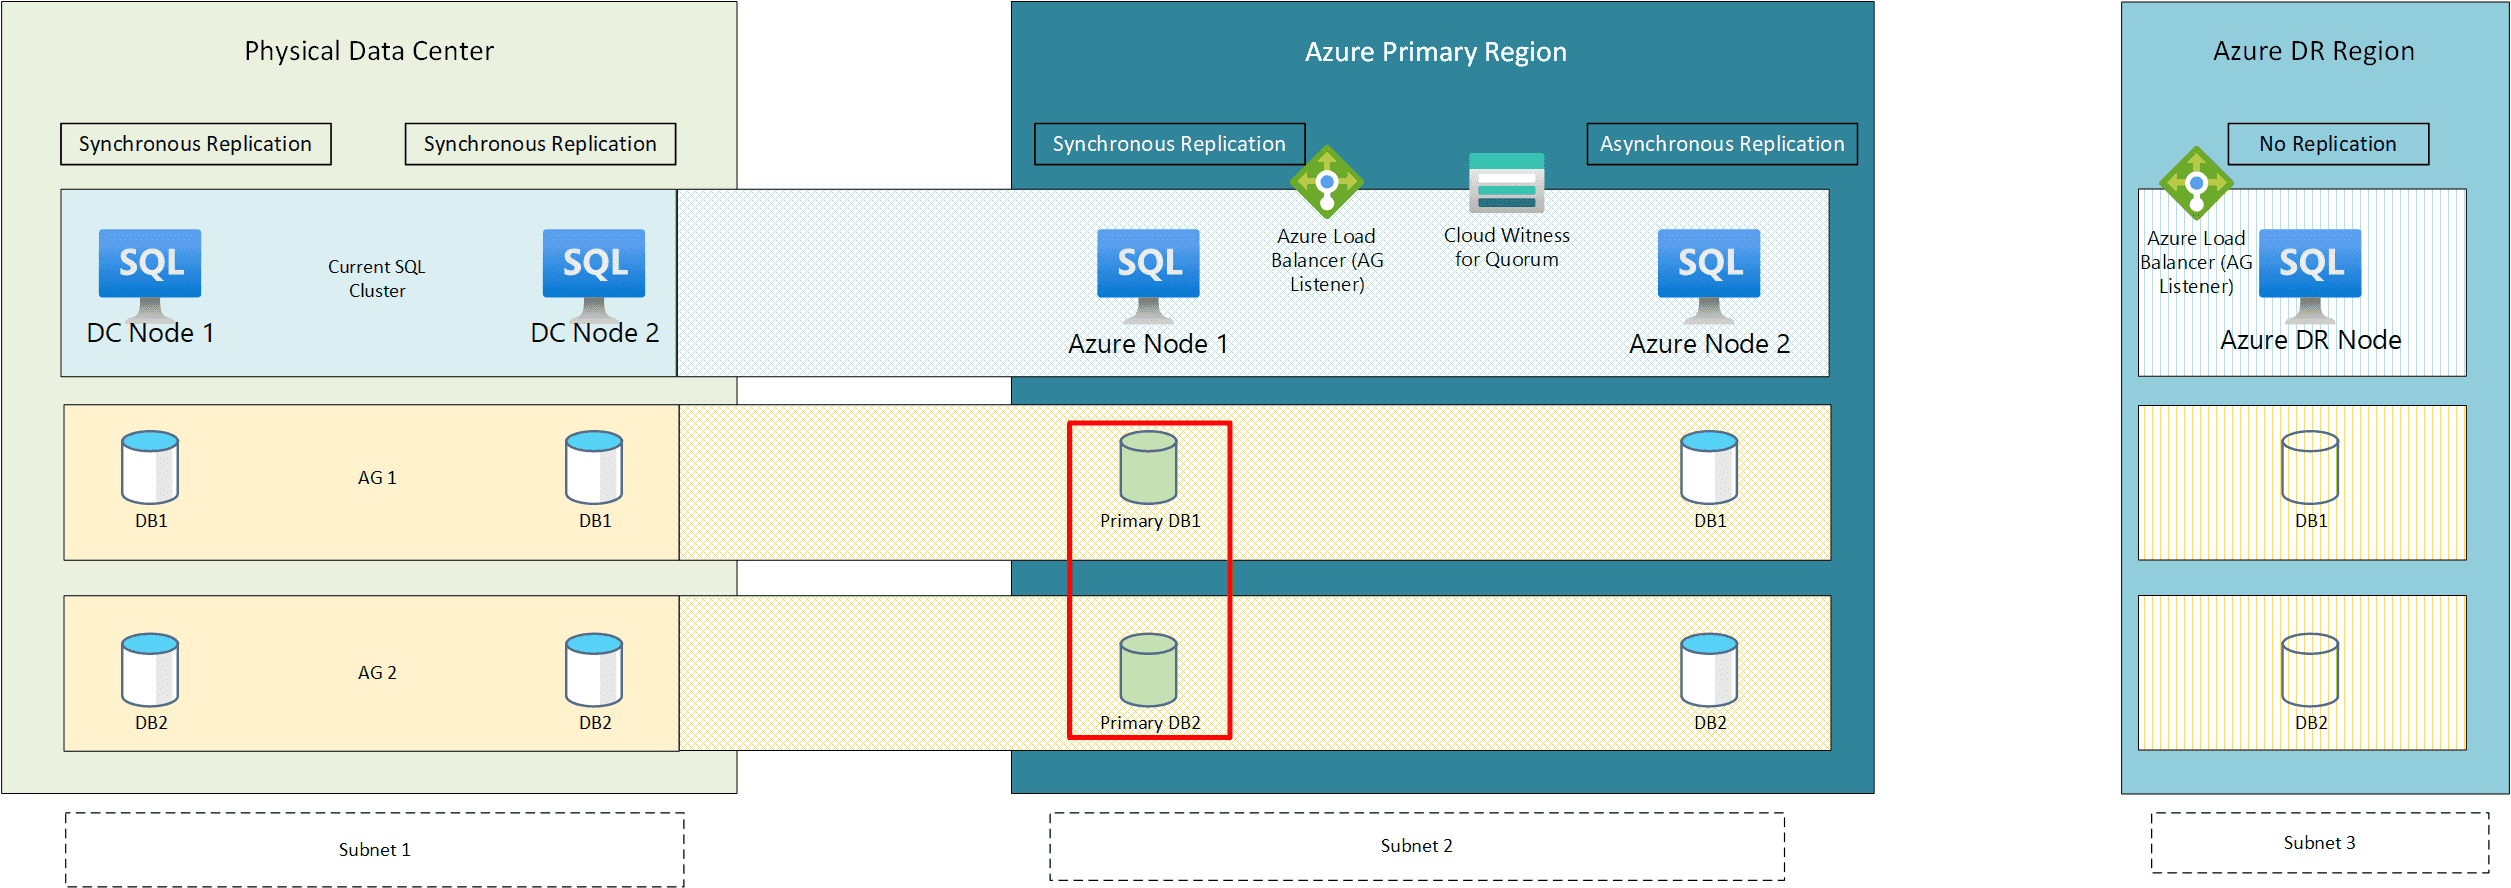This screenshot has width=2511, height=888.
Task: Click the Cloud Witness for Quorum text
Action: click(x=1506, y=248)
